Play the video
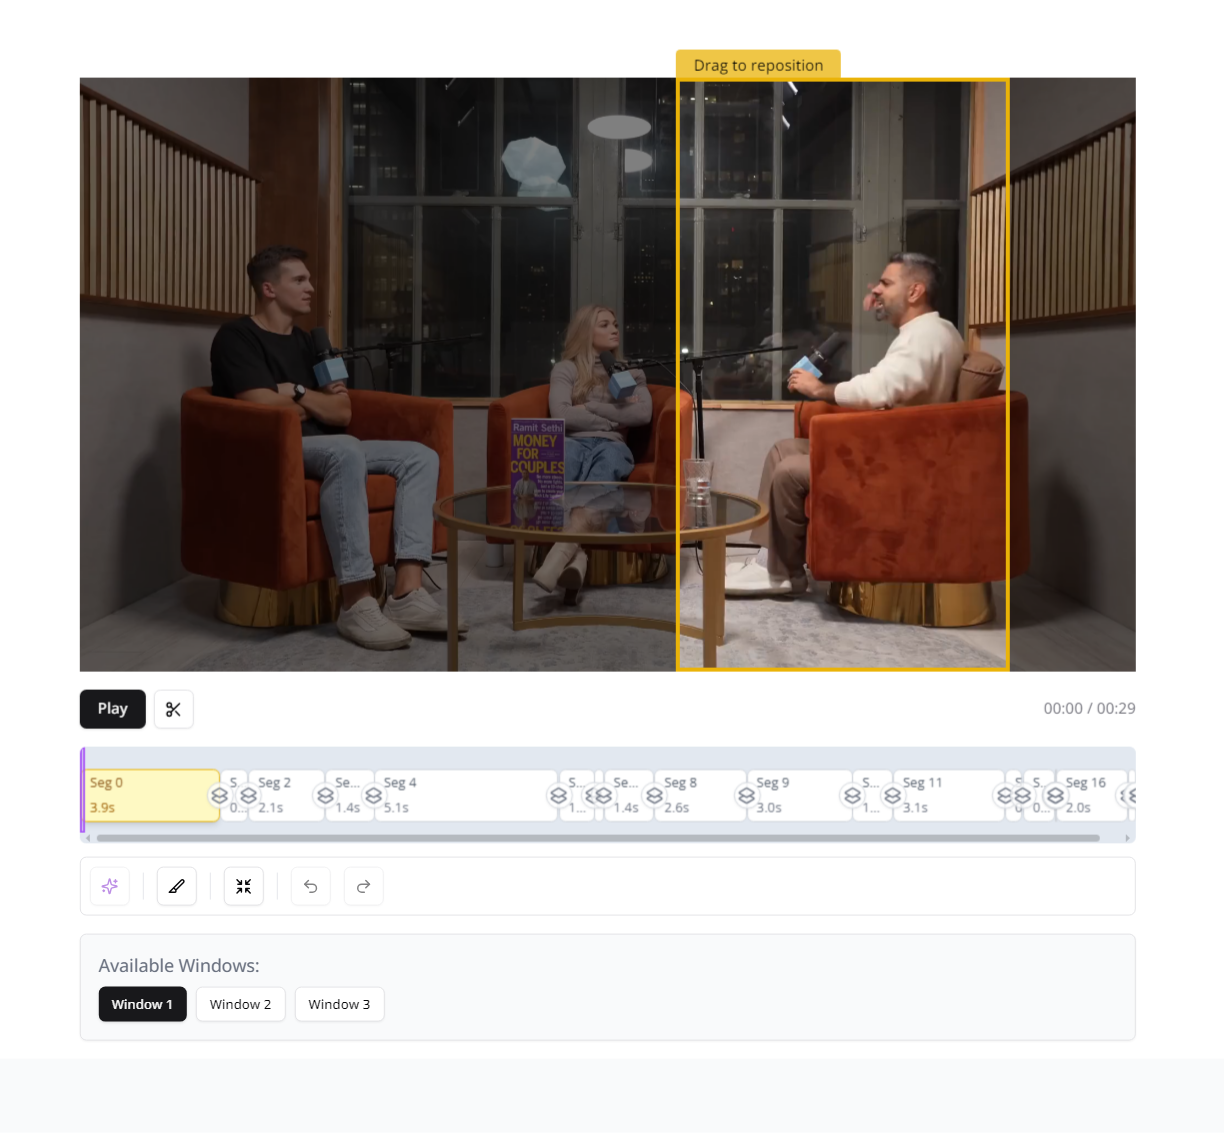1224x1142 pixels. click(113, 709)
